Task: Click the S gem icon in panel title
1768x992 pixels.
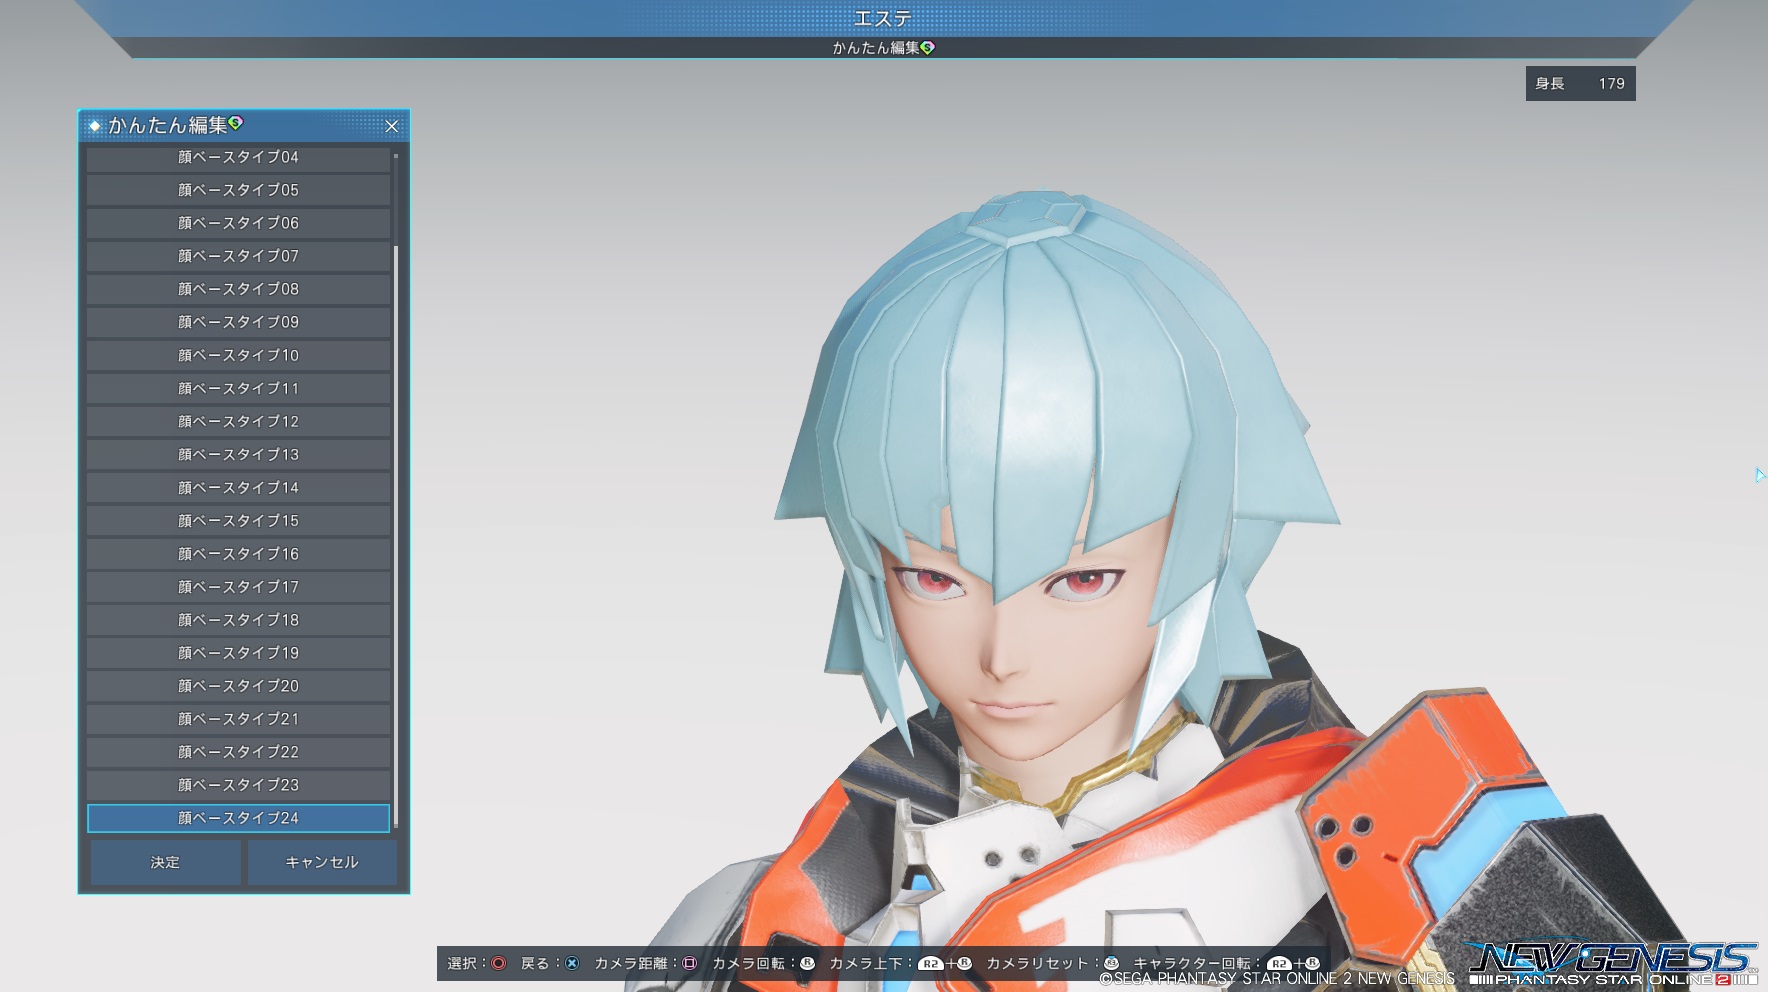Action: point(236,123)
